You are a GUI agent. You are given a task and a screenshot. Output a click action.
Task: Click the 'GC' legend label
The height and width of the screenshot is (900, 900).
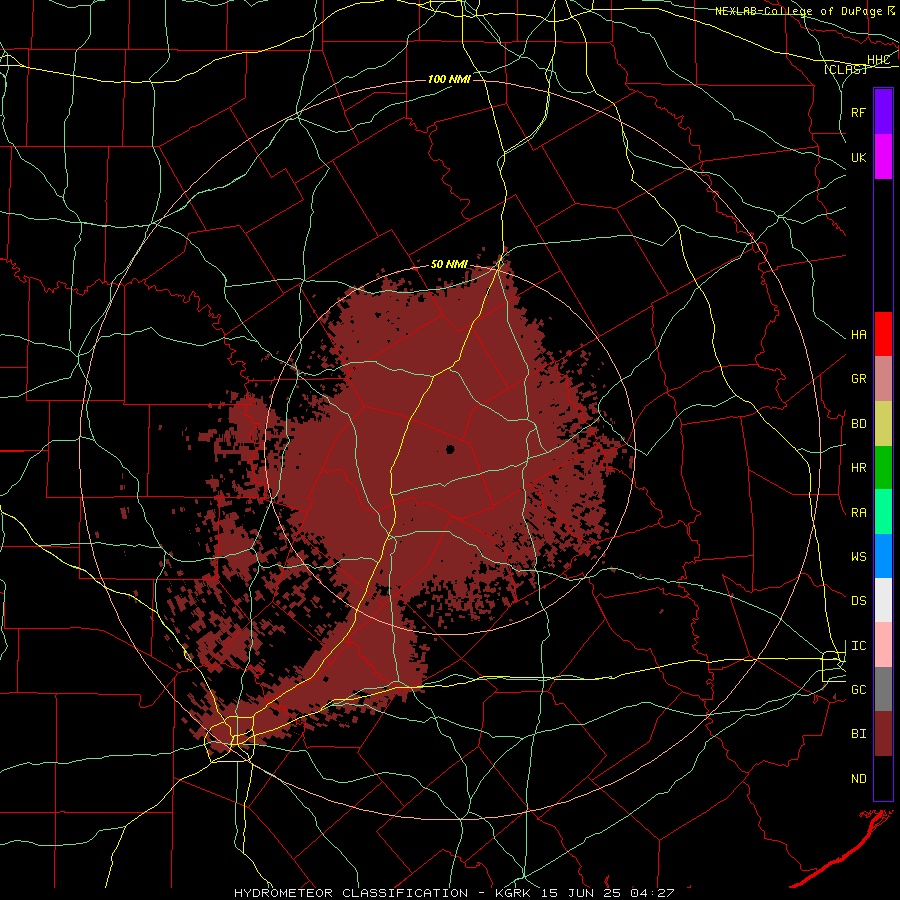pos(858,689)
